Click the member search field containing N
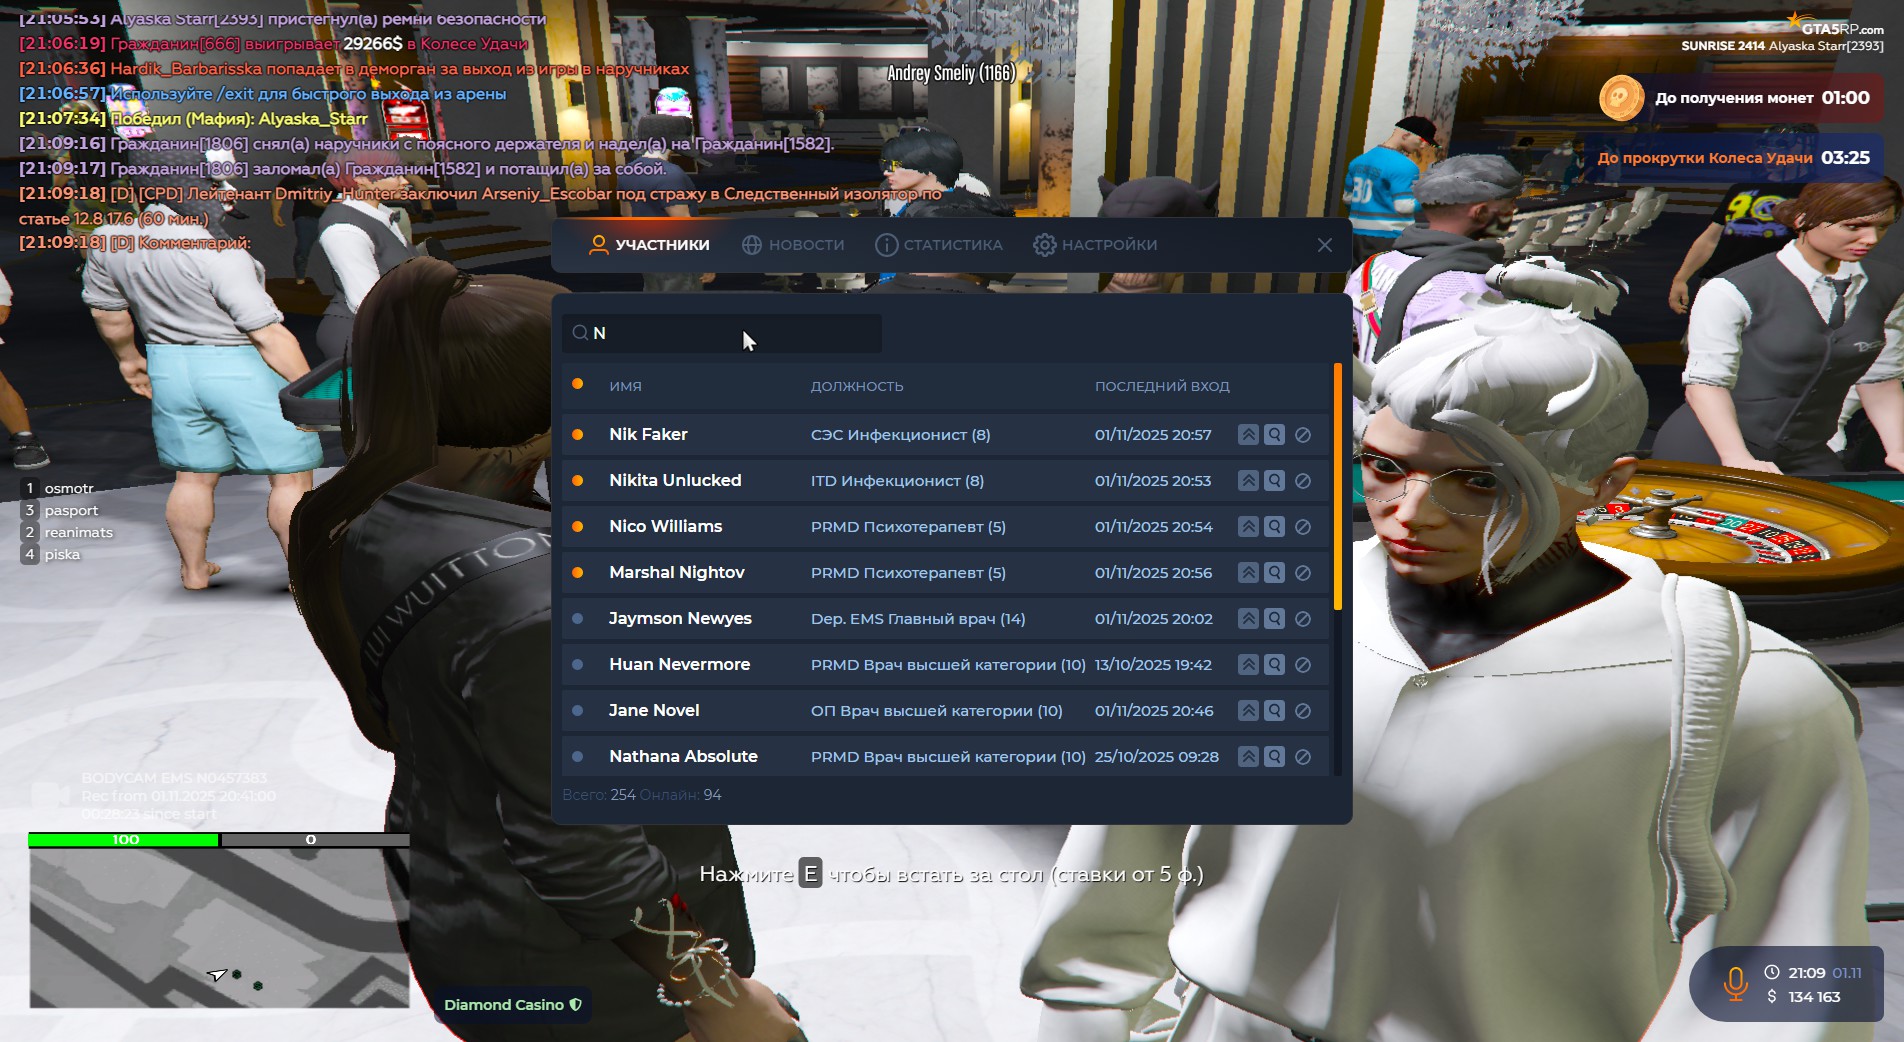 722,333
